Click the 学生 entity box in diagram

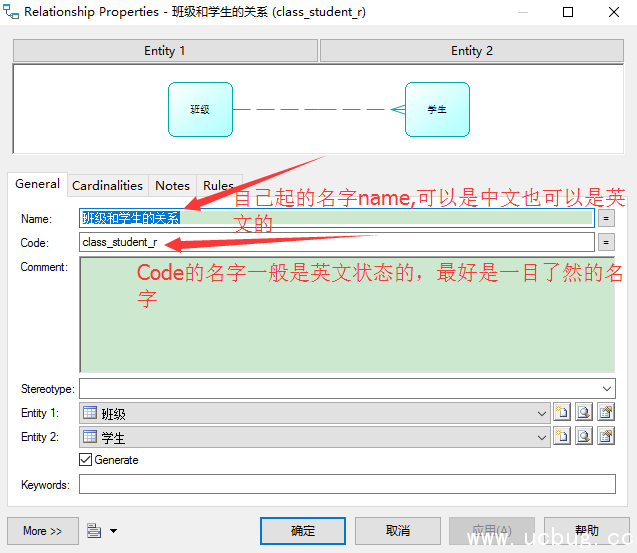point(437,109)
